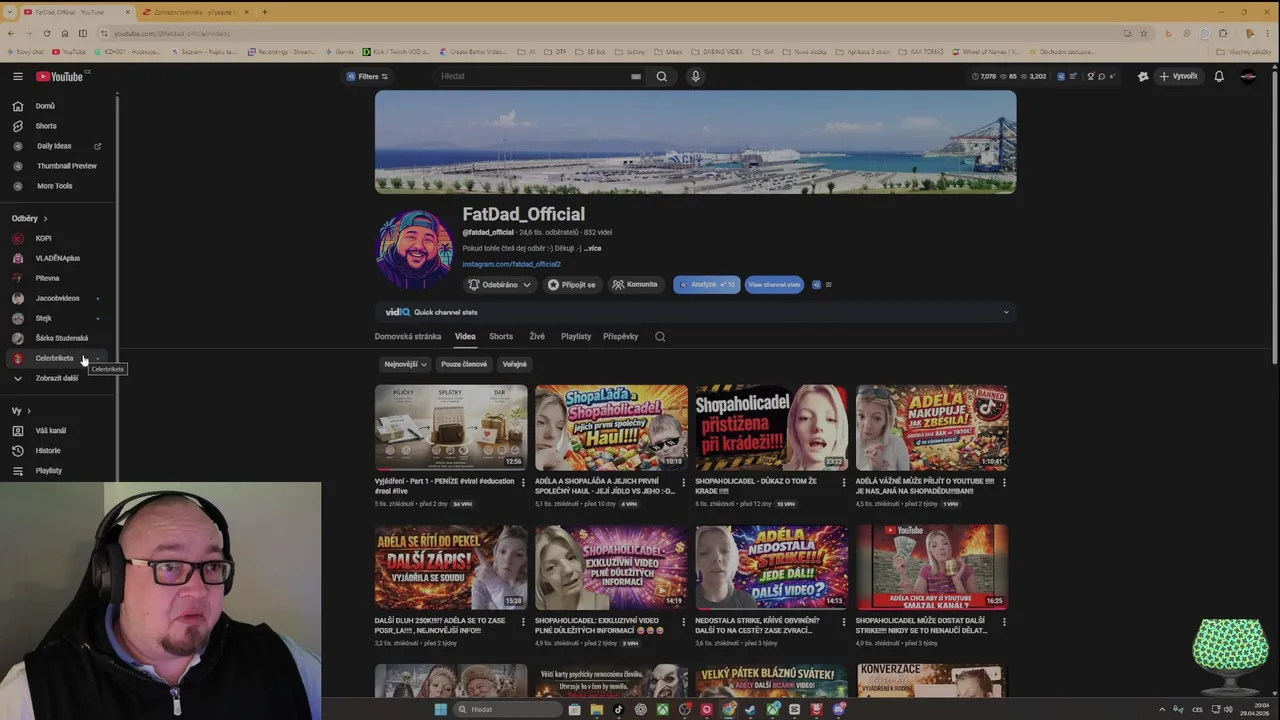Click the search icon in channel tabs
Viewport: 1280px width, 720px height.
pos(660,337)
